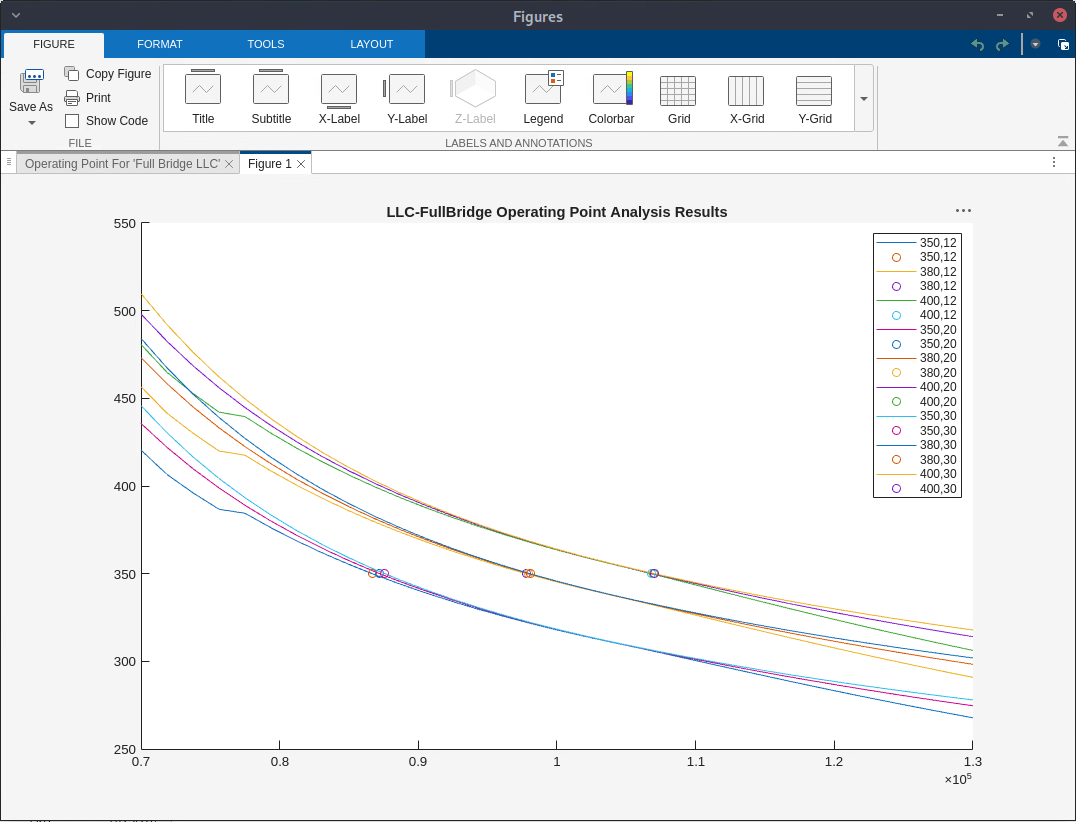Add a Y-Label to the plot

click(x=407, y=97)
